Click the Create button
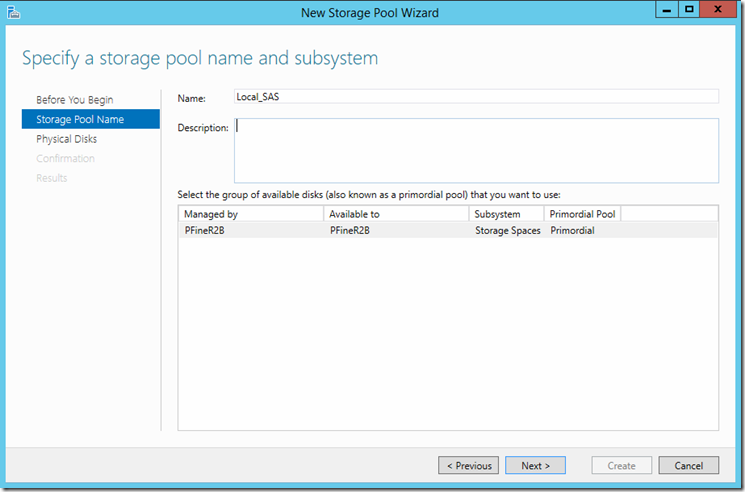The width and height of the screenshot is (745, 492). pos(621,465)
